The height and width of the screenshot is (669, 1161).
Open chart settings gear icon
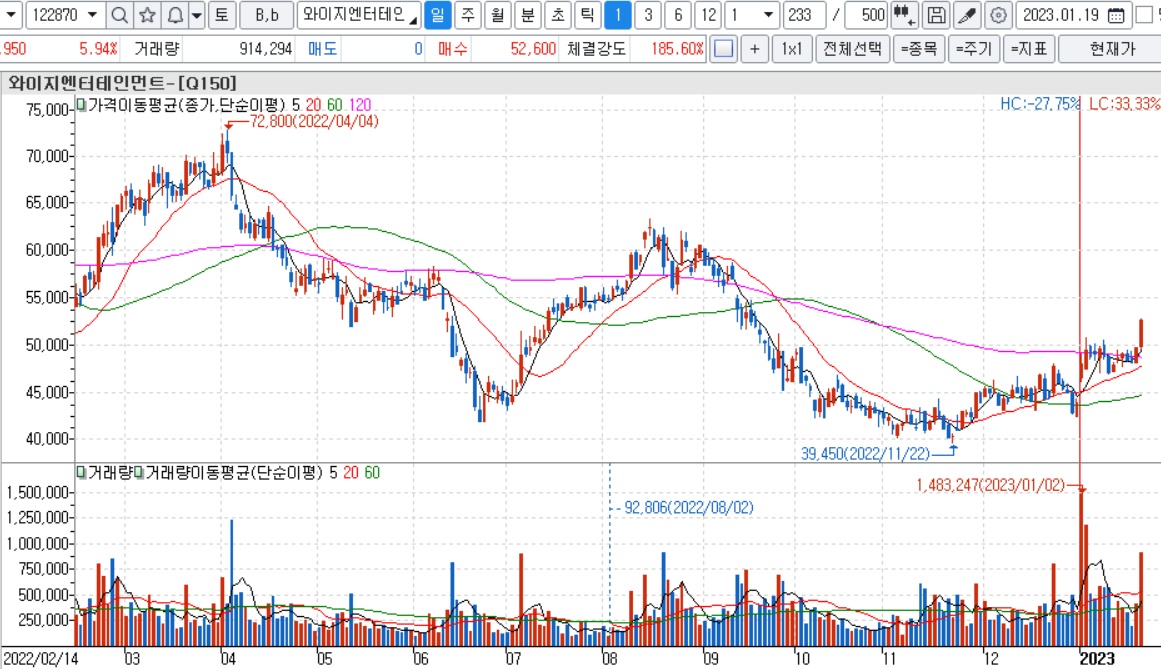tap(998, 15)
